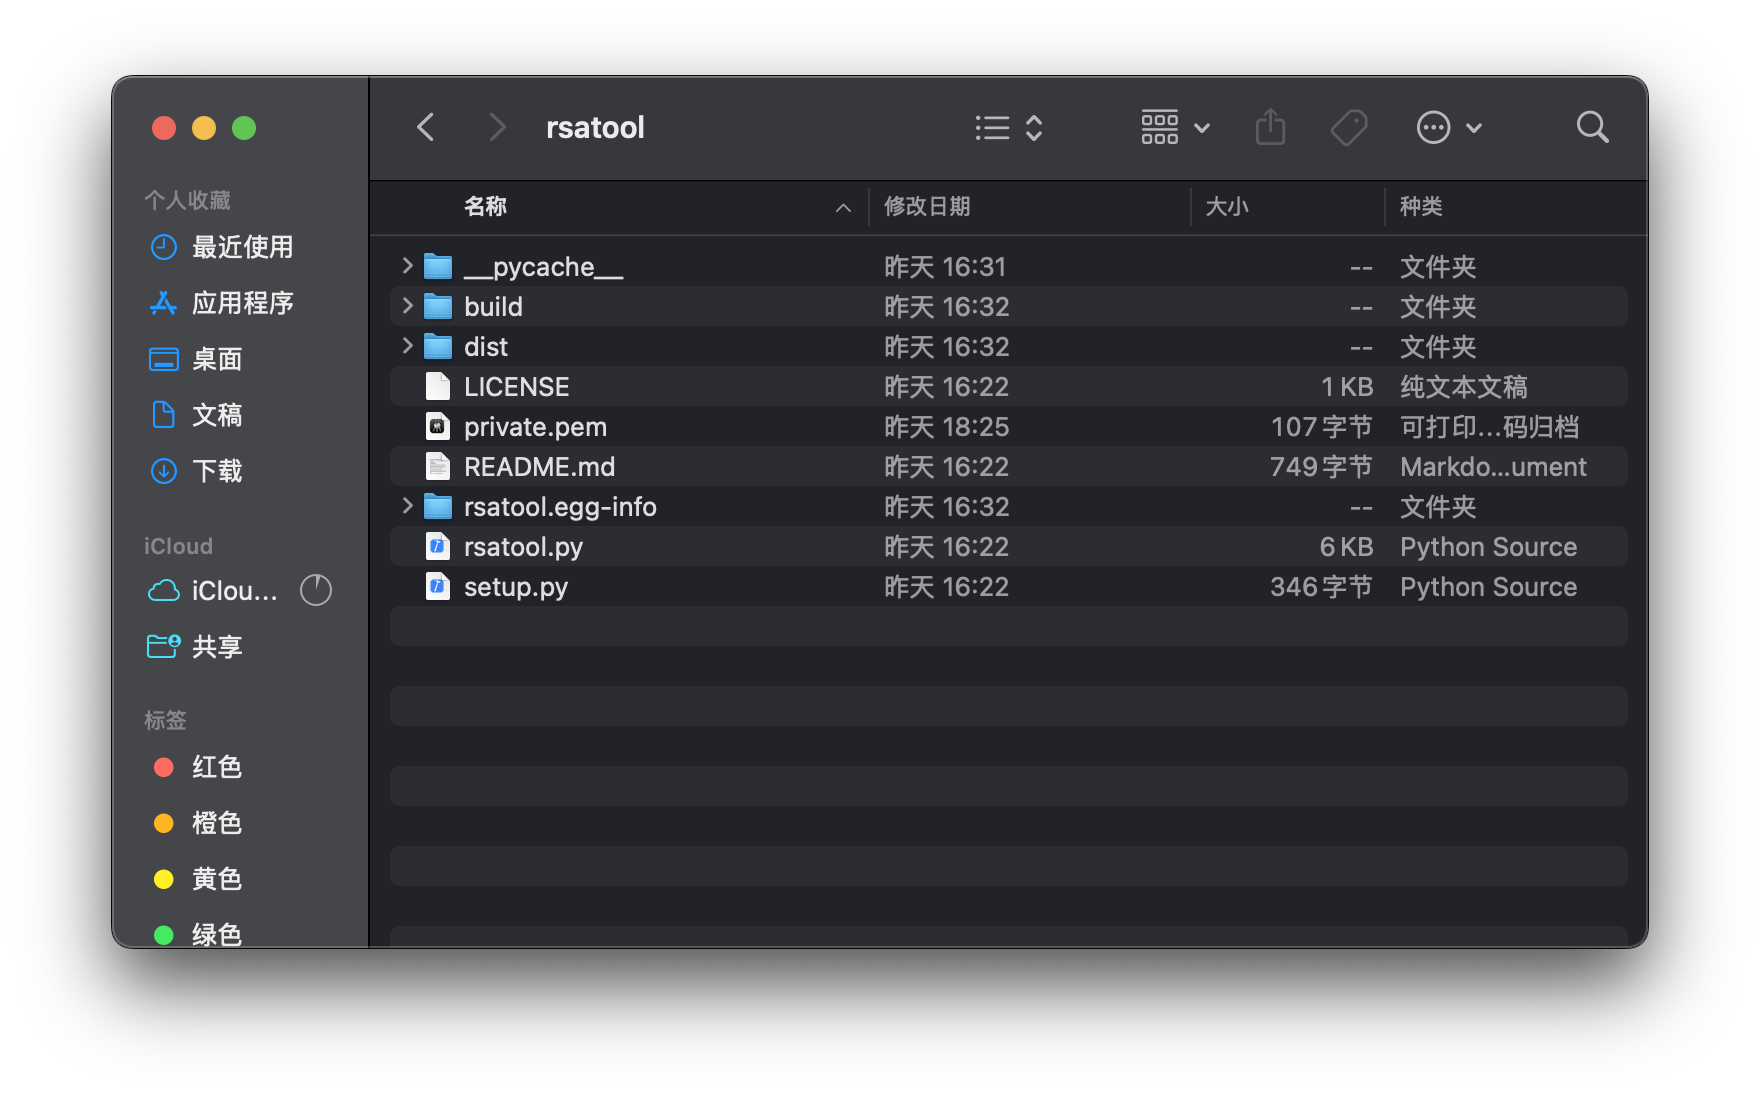Select the LICENSE file name
1760x1096 pixels.
coord(517,387)
